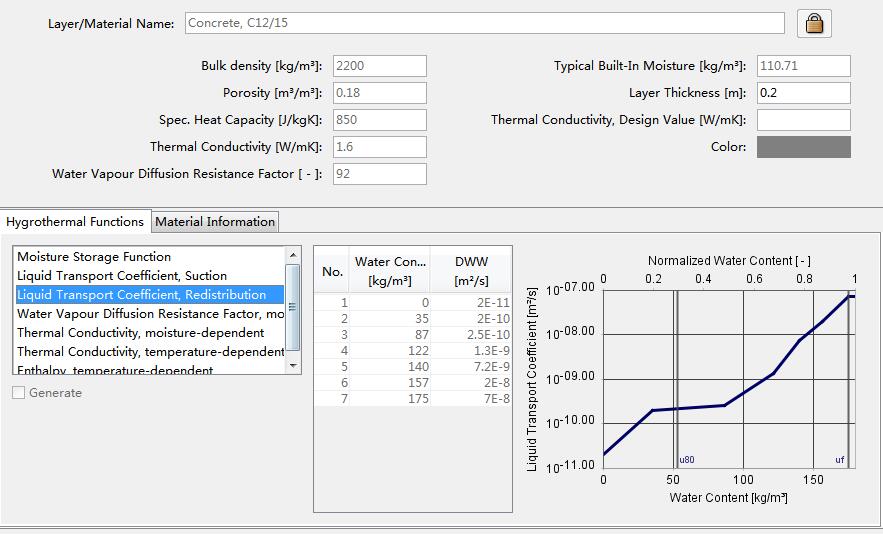Open the Hygrothermal Functions tab

pos(75,221)
